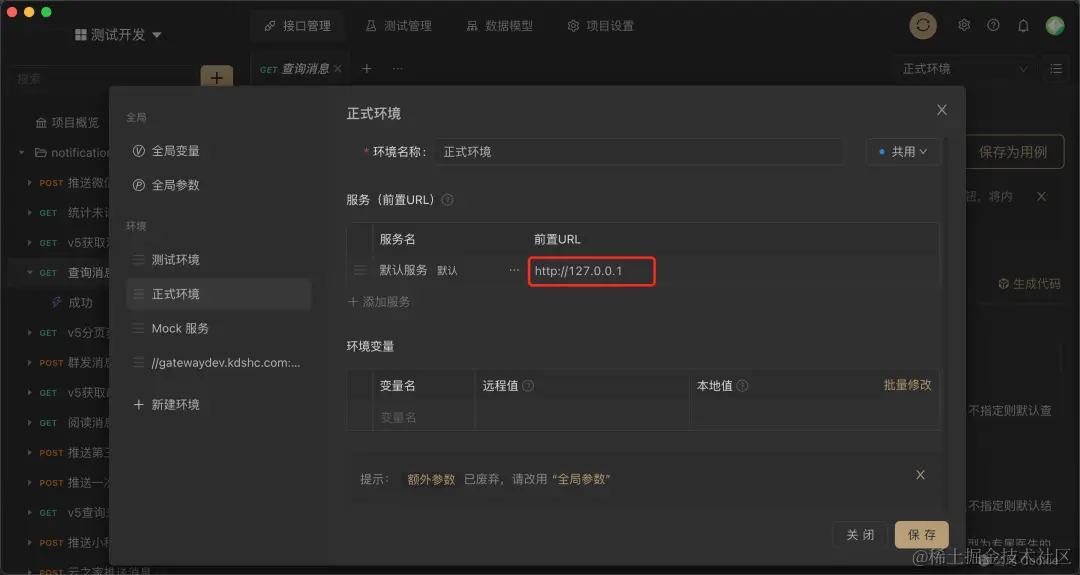Click the 全局参数 link in hint
1080x575 pixels.
point(581,479)
